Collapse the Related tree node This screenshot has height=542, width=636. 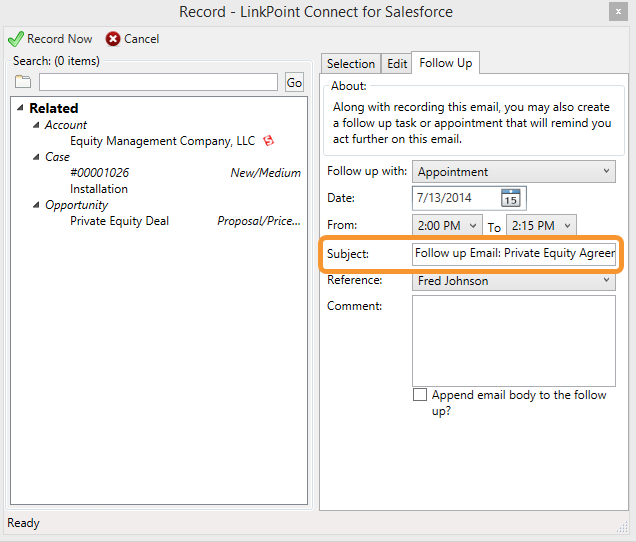(20, 108)
